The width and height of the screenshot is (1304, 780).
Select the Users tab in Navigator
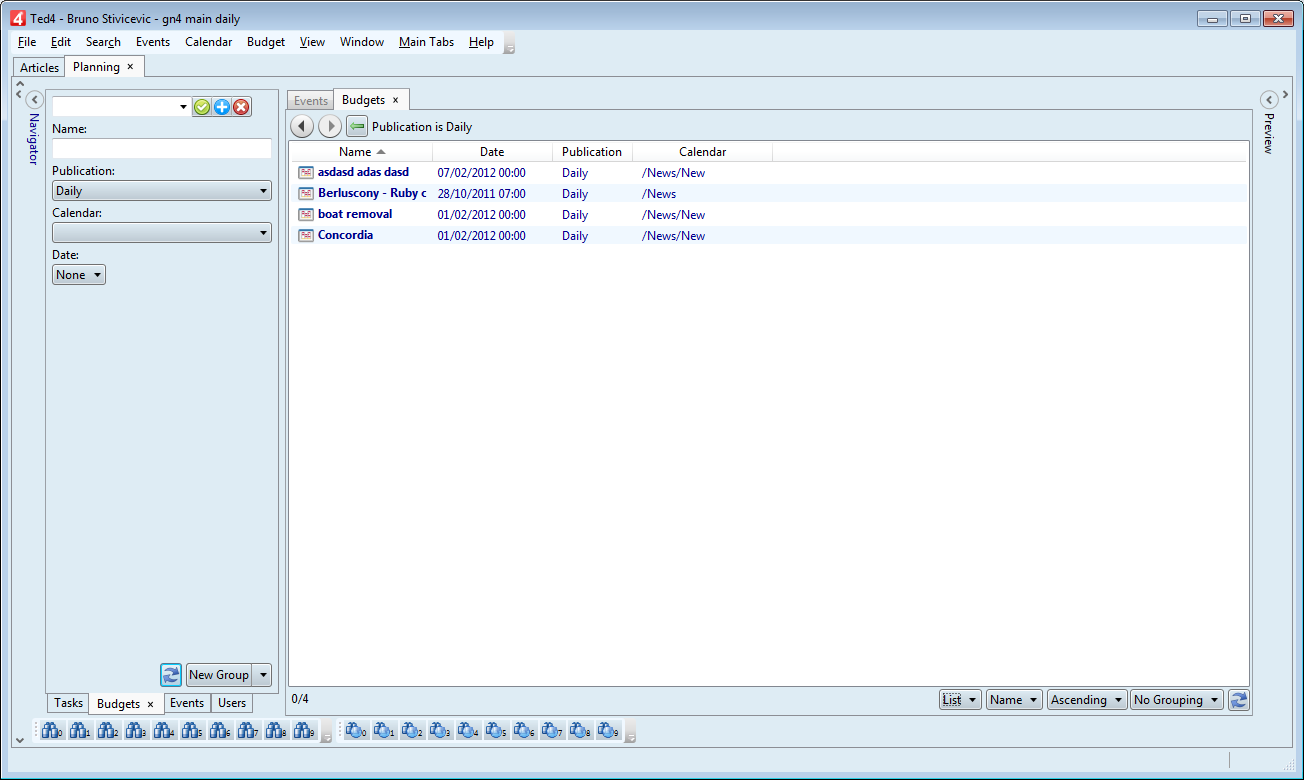pyautogui.click(x=232, y=703)
